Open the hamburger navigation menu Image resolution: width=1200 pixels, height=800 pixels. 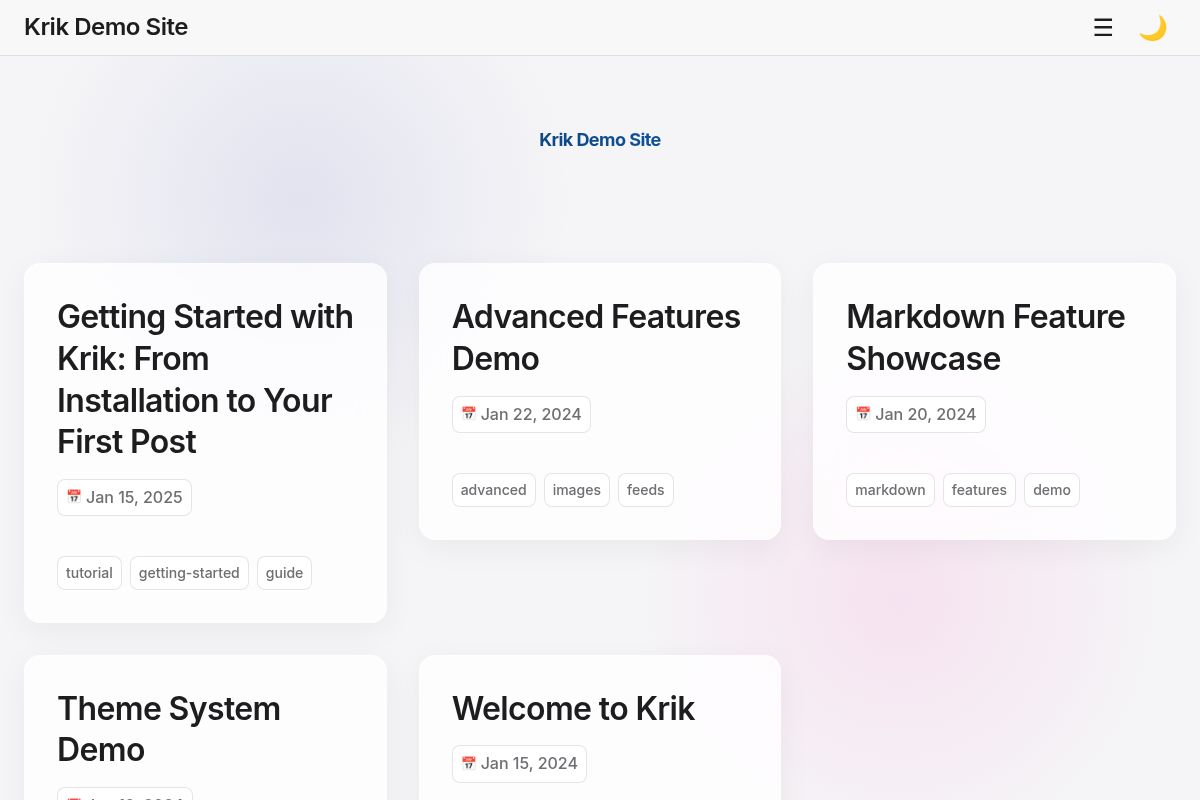(x=1103, y=28)
